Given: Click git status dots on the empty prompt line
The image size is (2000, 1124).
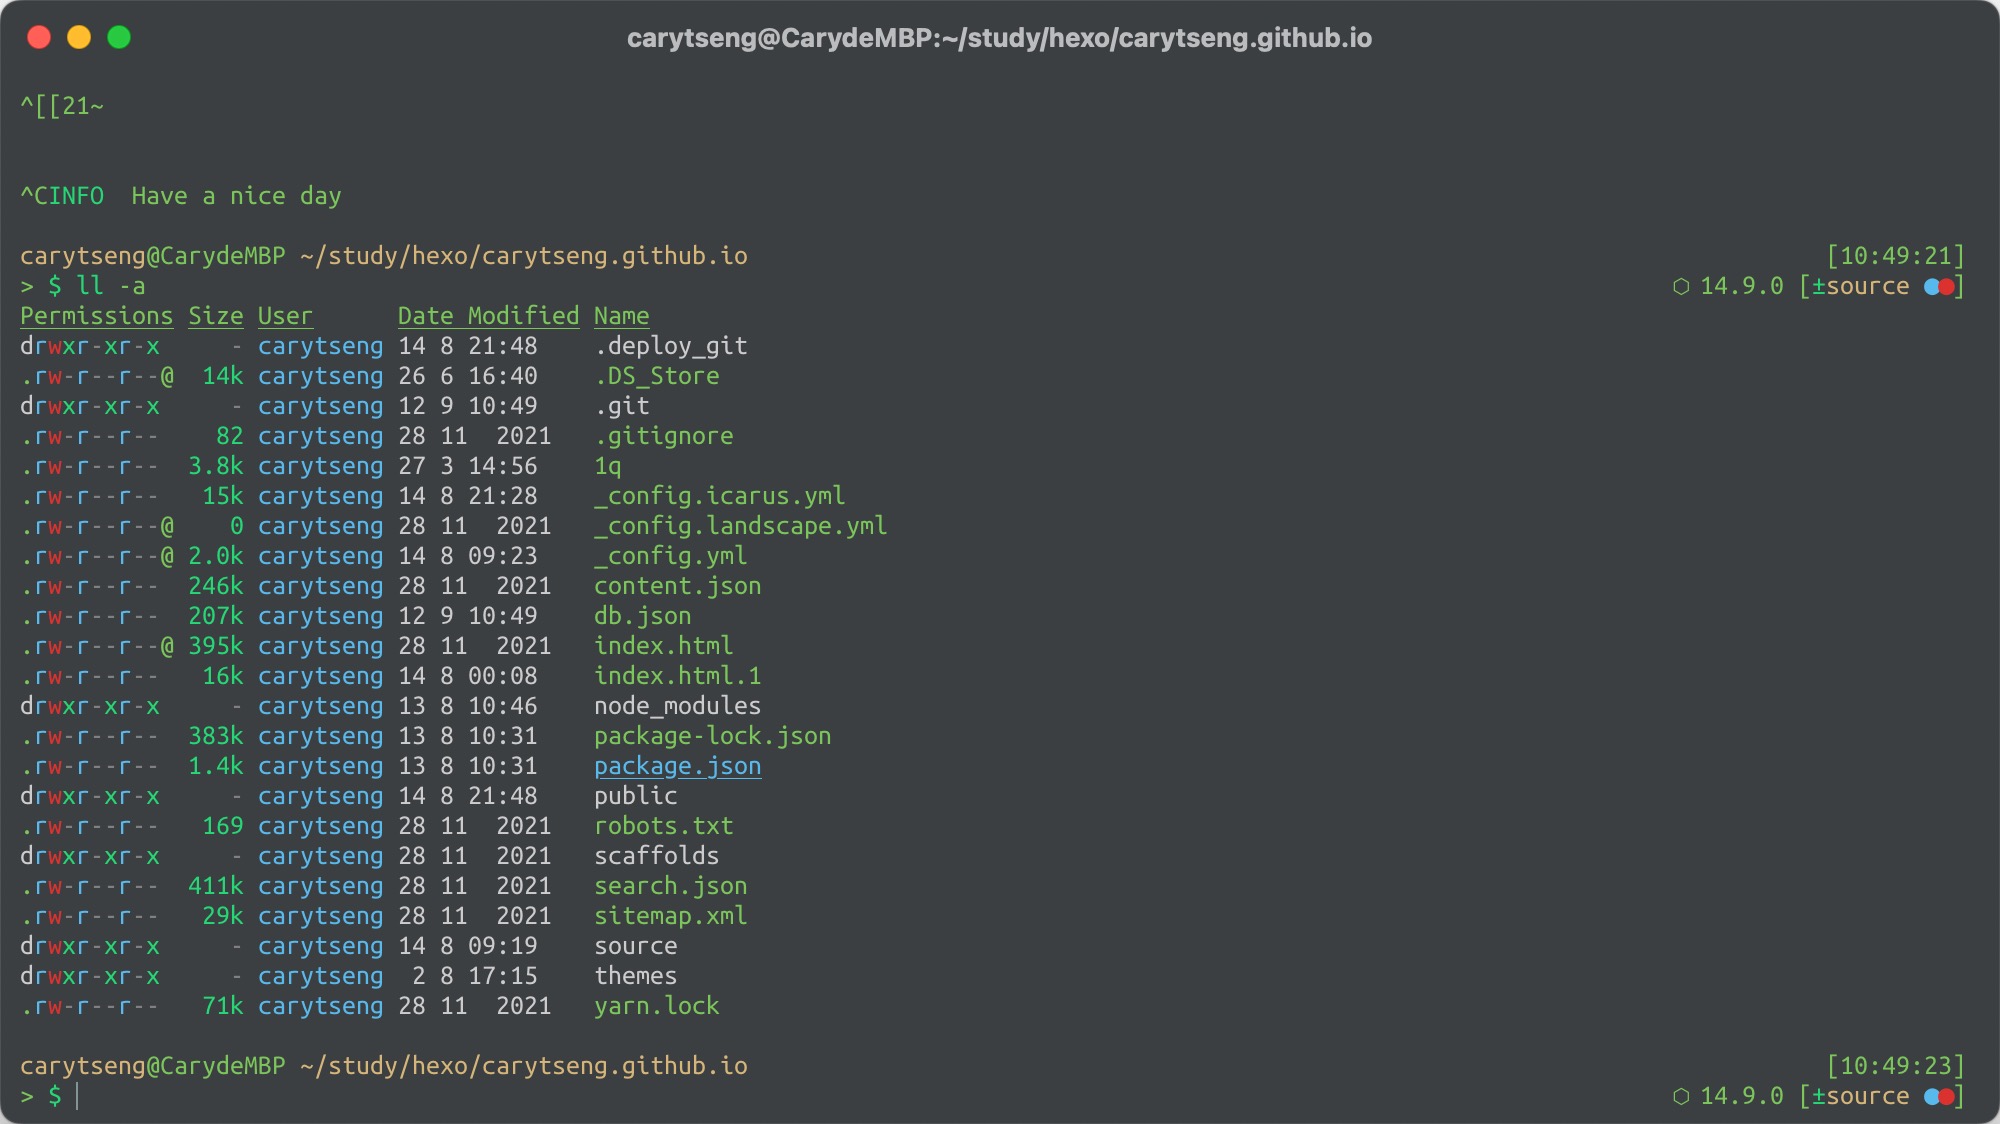Looking at the screenshot, I should pos(1939,1097).
